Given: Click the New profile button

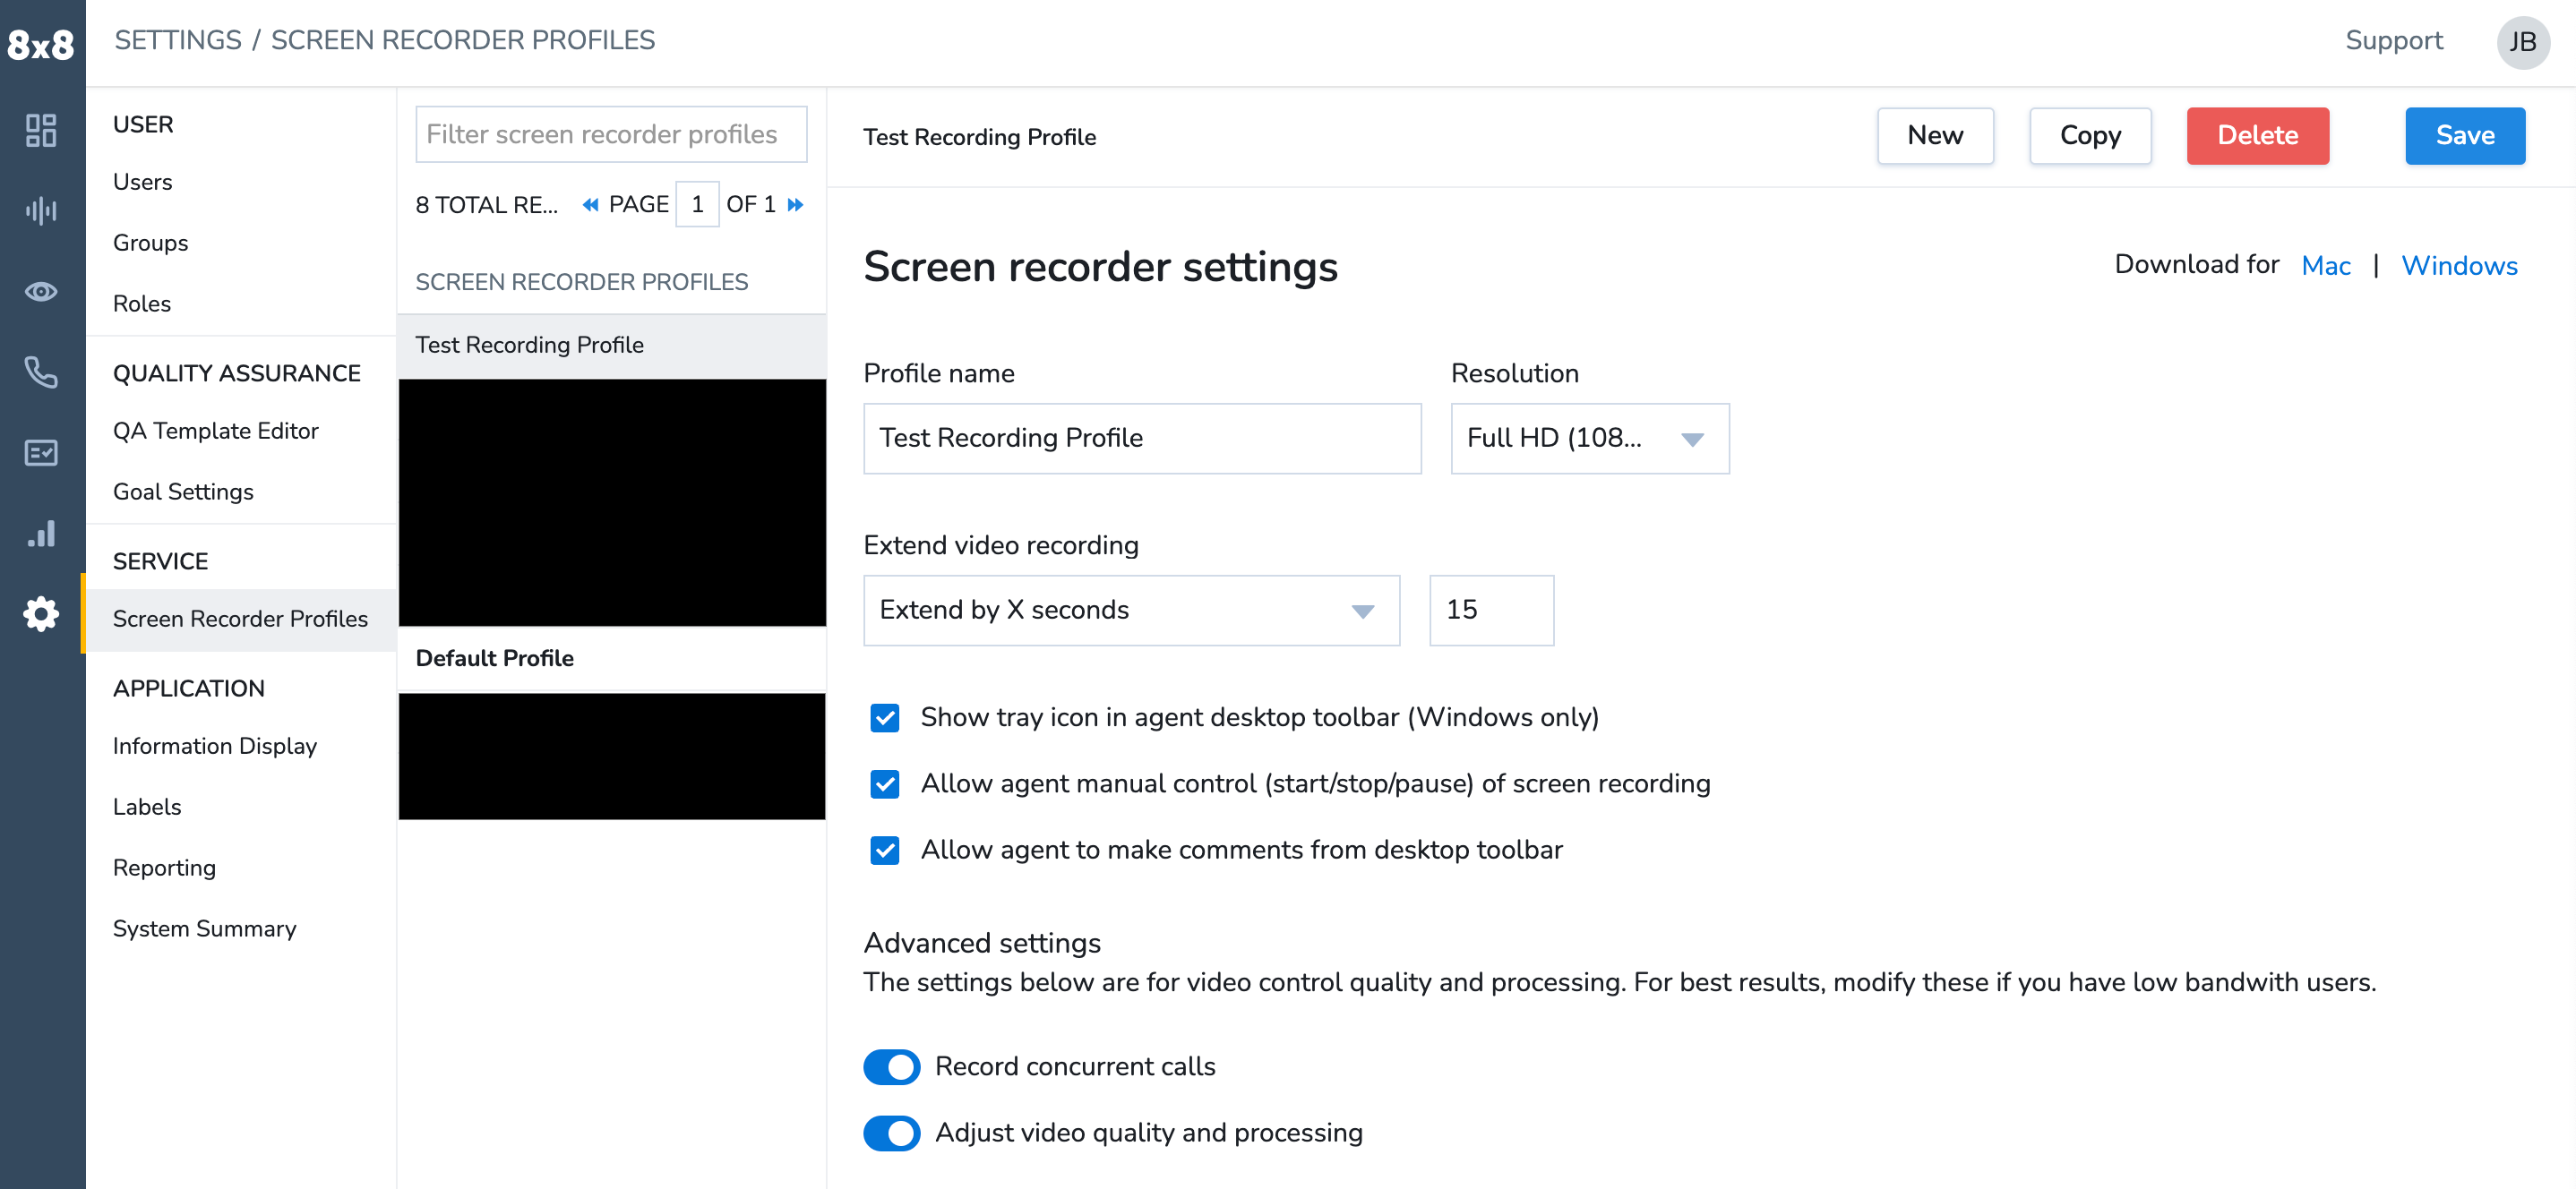Looking at the screenshot, I should coord(1934,136).
